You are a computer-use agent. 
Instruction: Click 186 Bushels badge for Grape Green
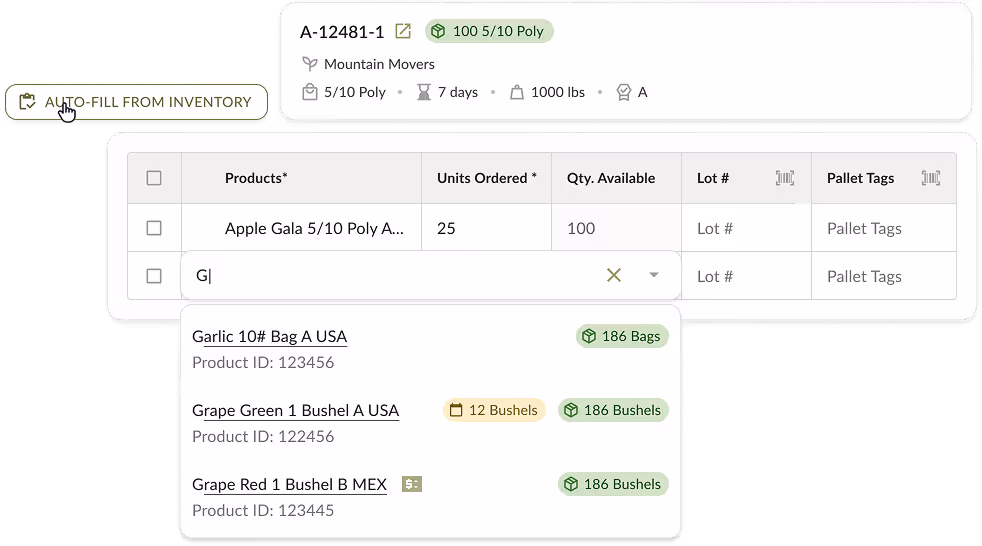tap(613, 410)
